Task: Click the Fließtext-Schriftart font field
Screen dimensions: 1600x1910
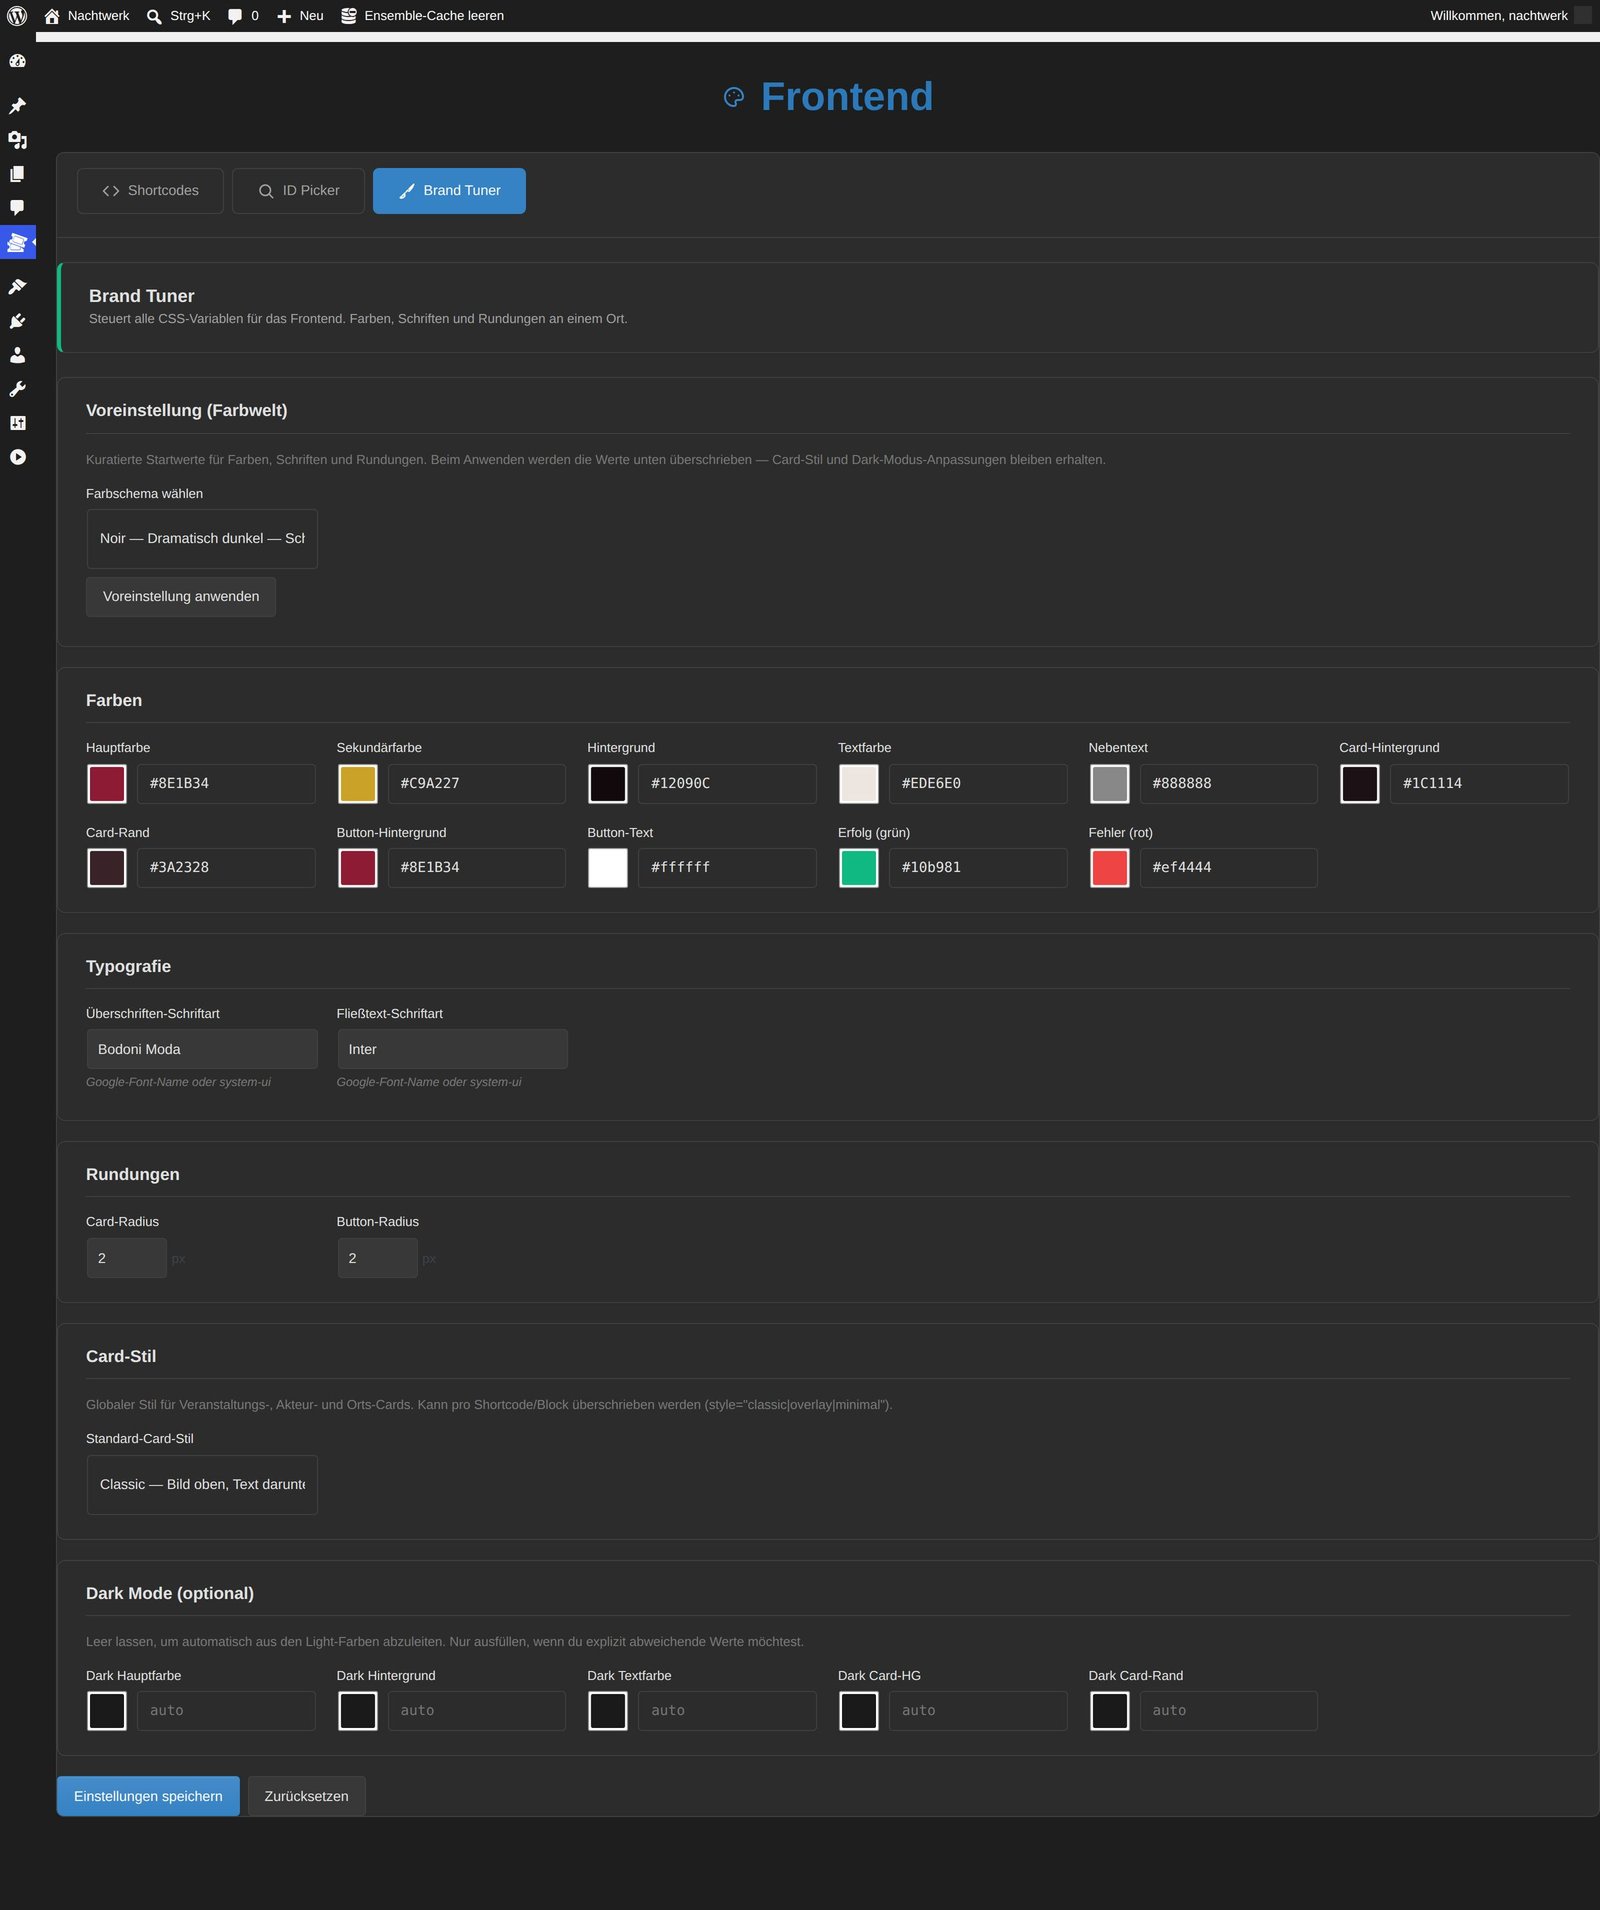Action: point(452,1049)
